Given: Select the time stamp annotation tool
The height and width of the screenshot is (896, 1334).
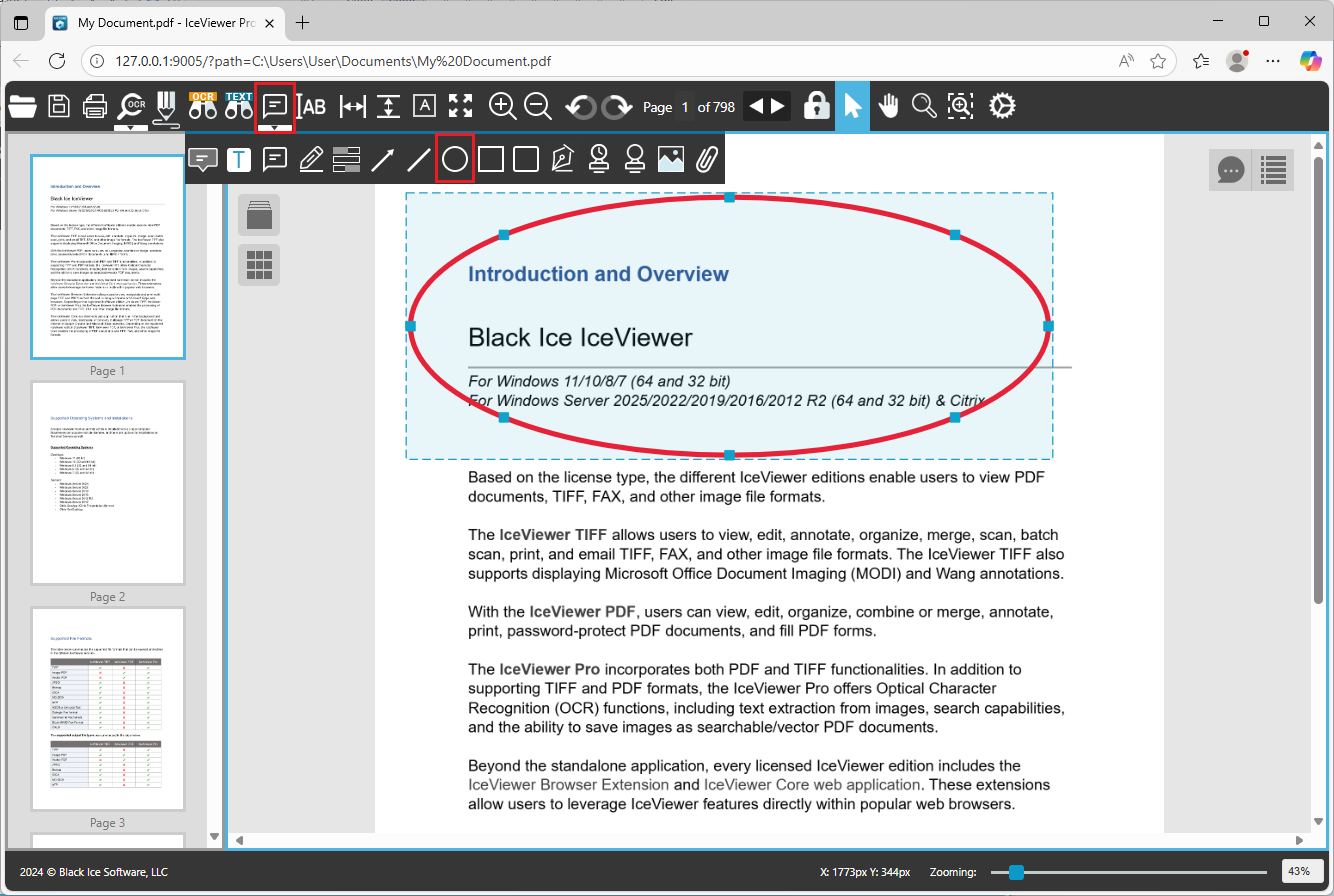Looking at the screenshot, I should (599, 160).
